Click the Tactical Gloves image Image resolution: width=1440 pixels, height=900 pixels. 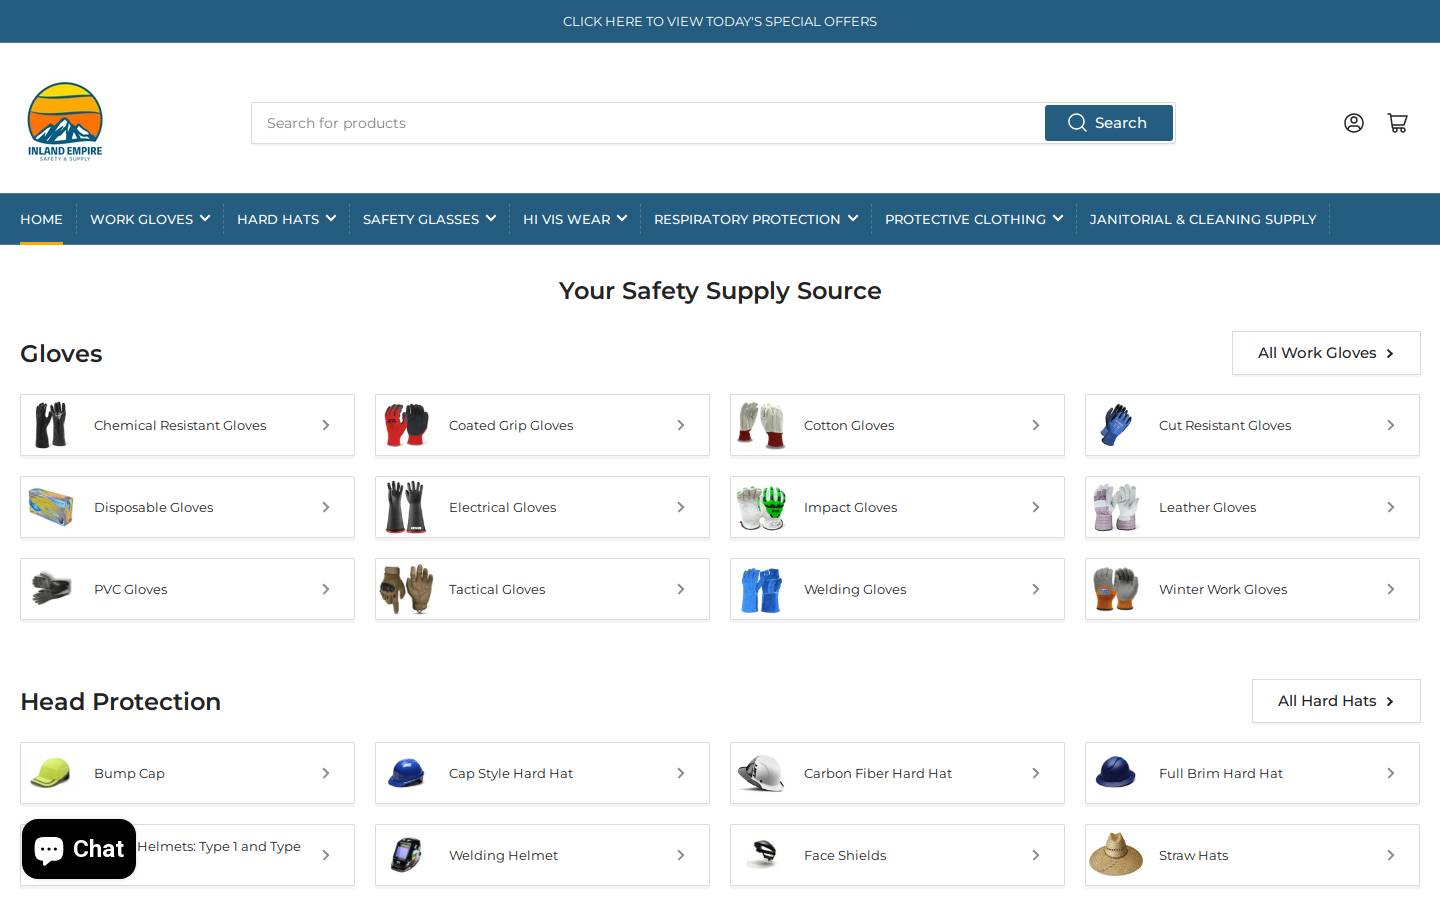[x=406, y=589]
